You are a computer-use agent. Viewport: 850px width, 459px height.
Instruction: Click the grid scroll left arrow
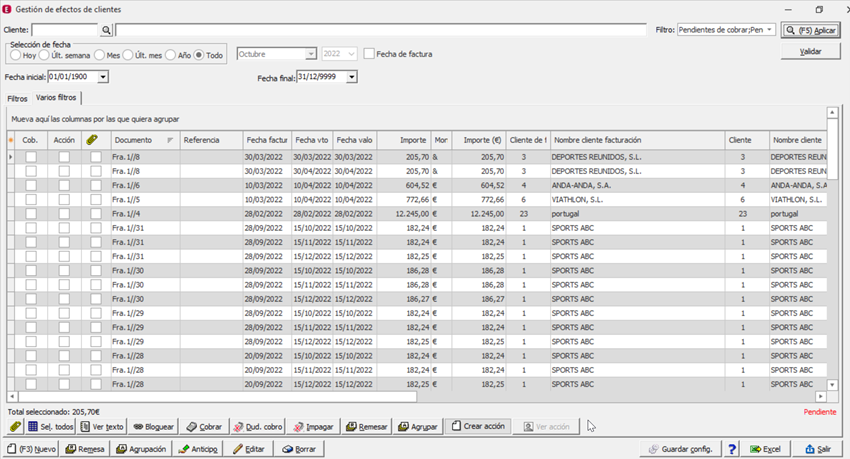11,397
